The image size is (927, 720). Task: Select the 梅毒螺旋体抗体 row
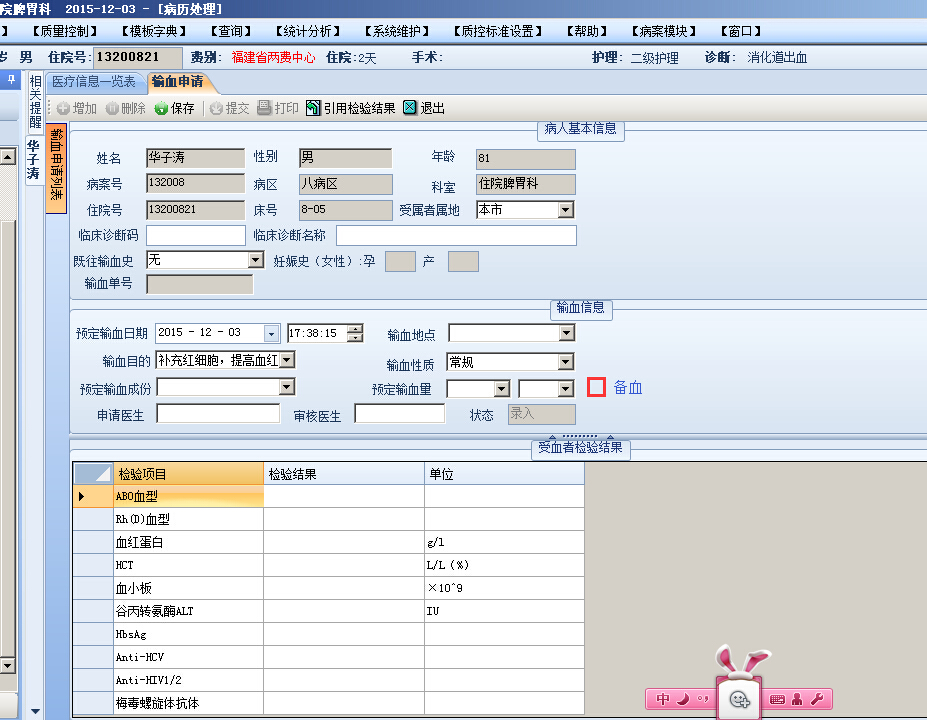coord(329,703)
